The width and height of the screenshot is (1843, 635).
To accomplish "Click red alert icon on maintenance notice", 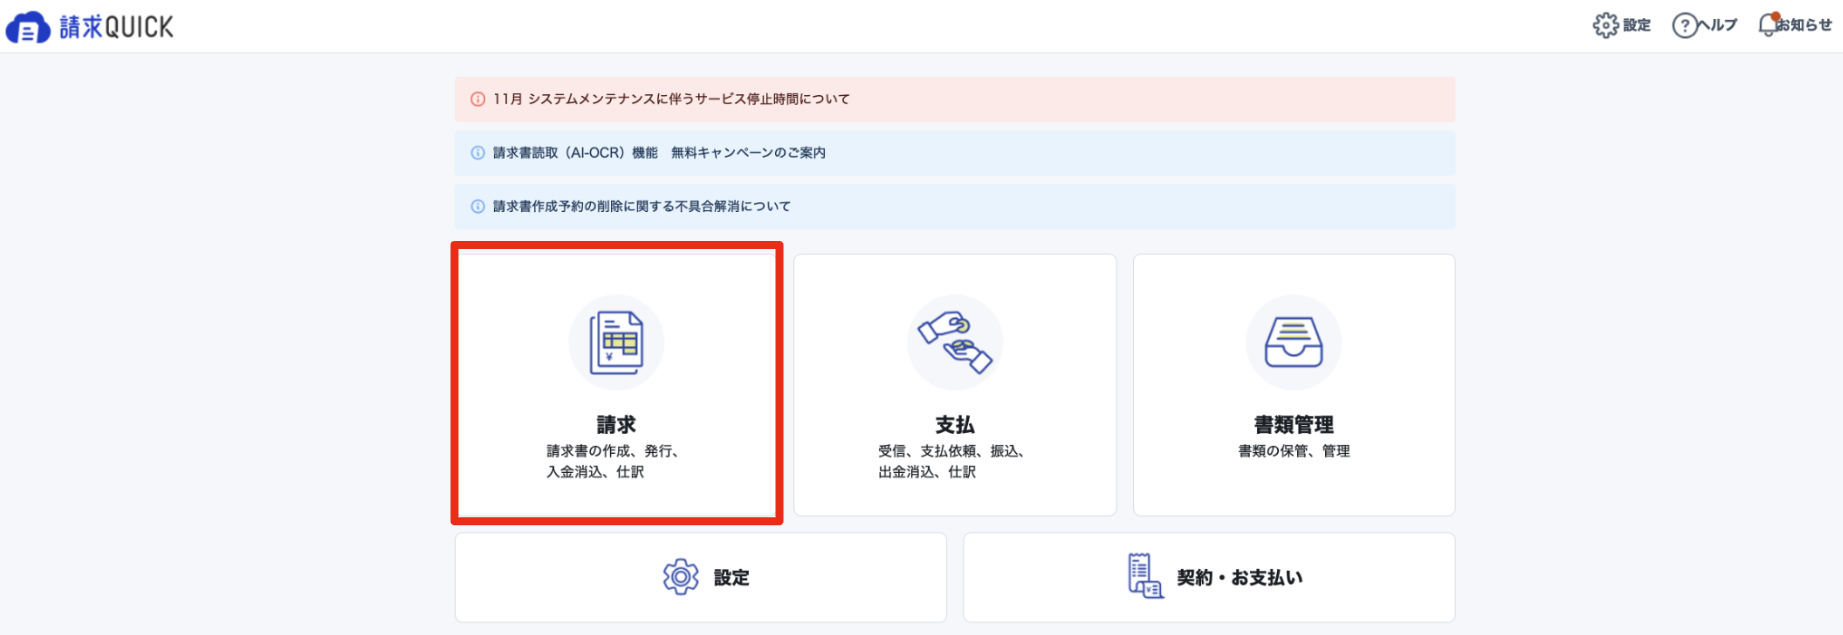I will coord(478,99).
